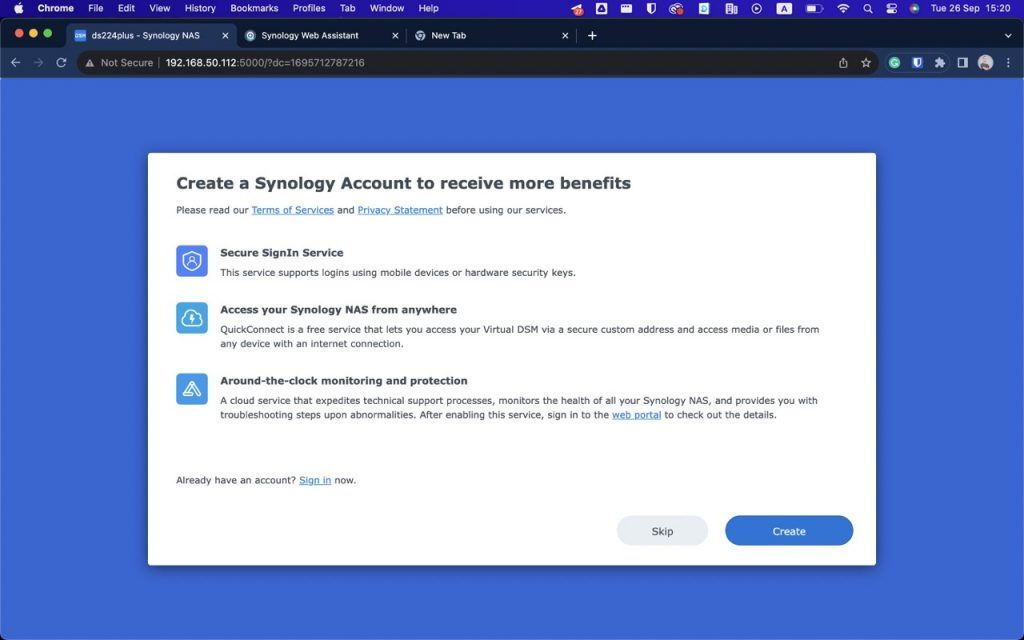The height and width of the screenshot is (640, 1024).
Task: Click the keyboard input source icon
Action: (x=784, y=8)
